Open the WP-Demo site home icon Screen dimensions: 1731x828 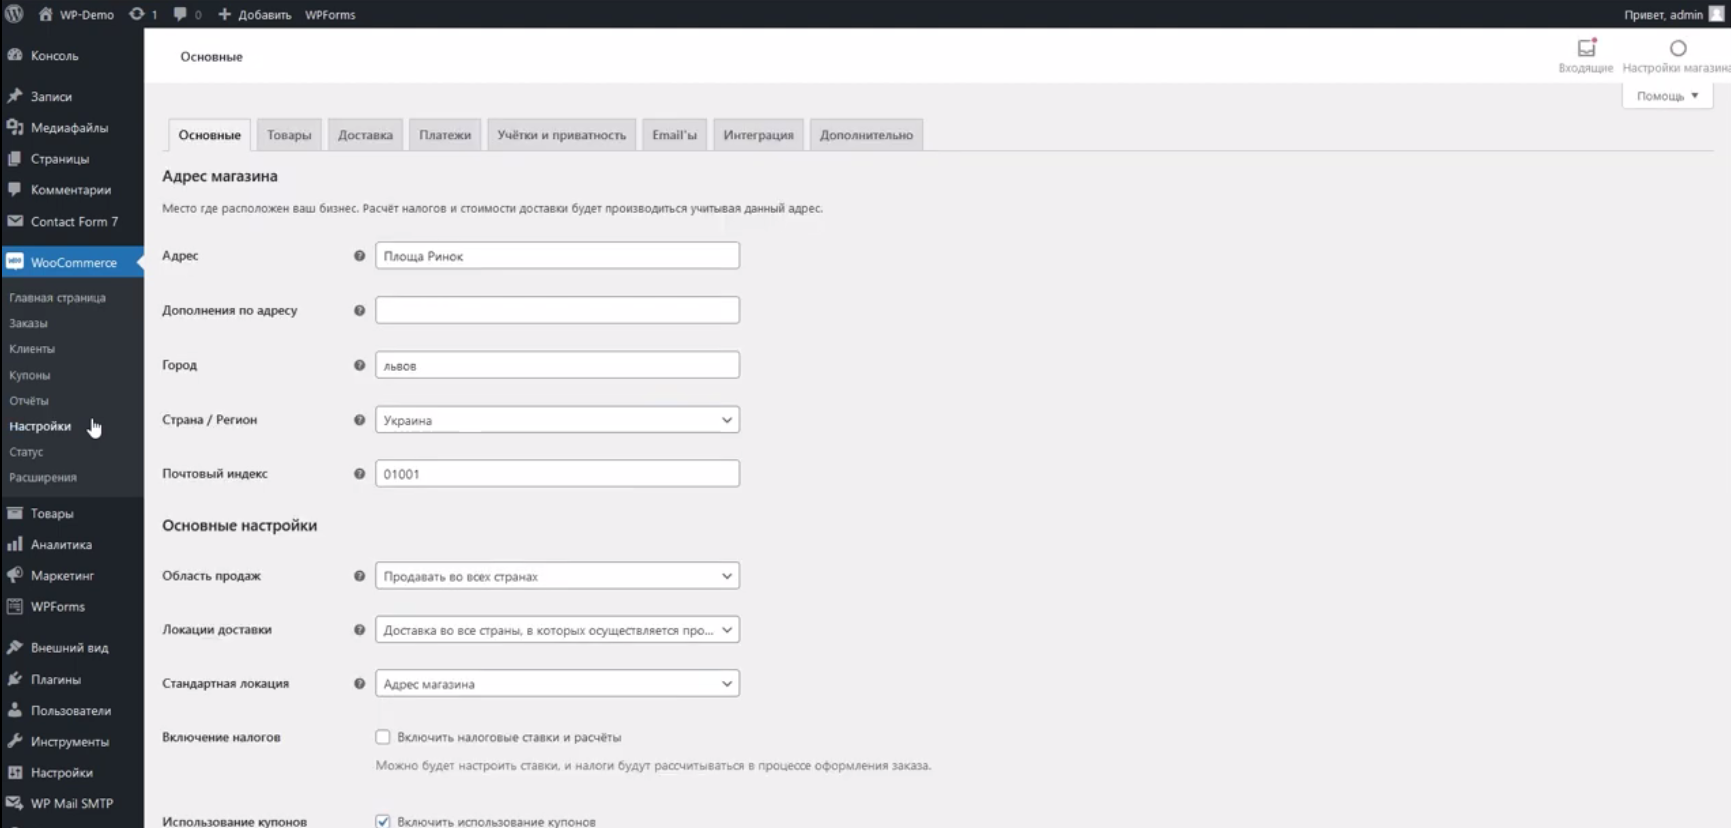coord(45,14)
